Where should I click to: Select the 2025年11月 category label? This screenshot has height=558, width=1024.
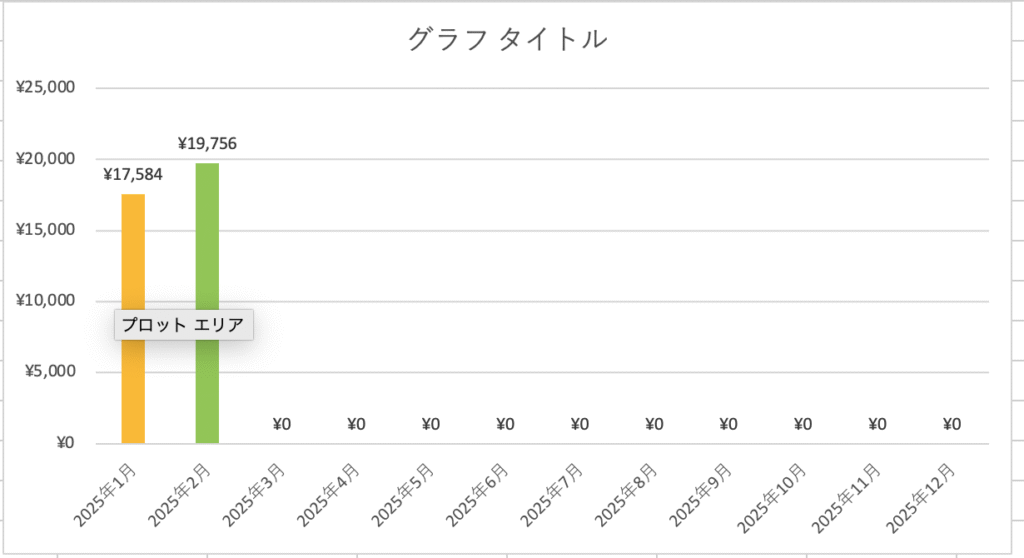click(x=846, y=498)
